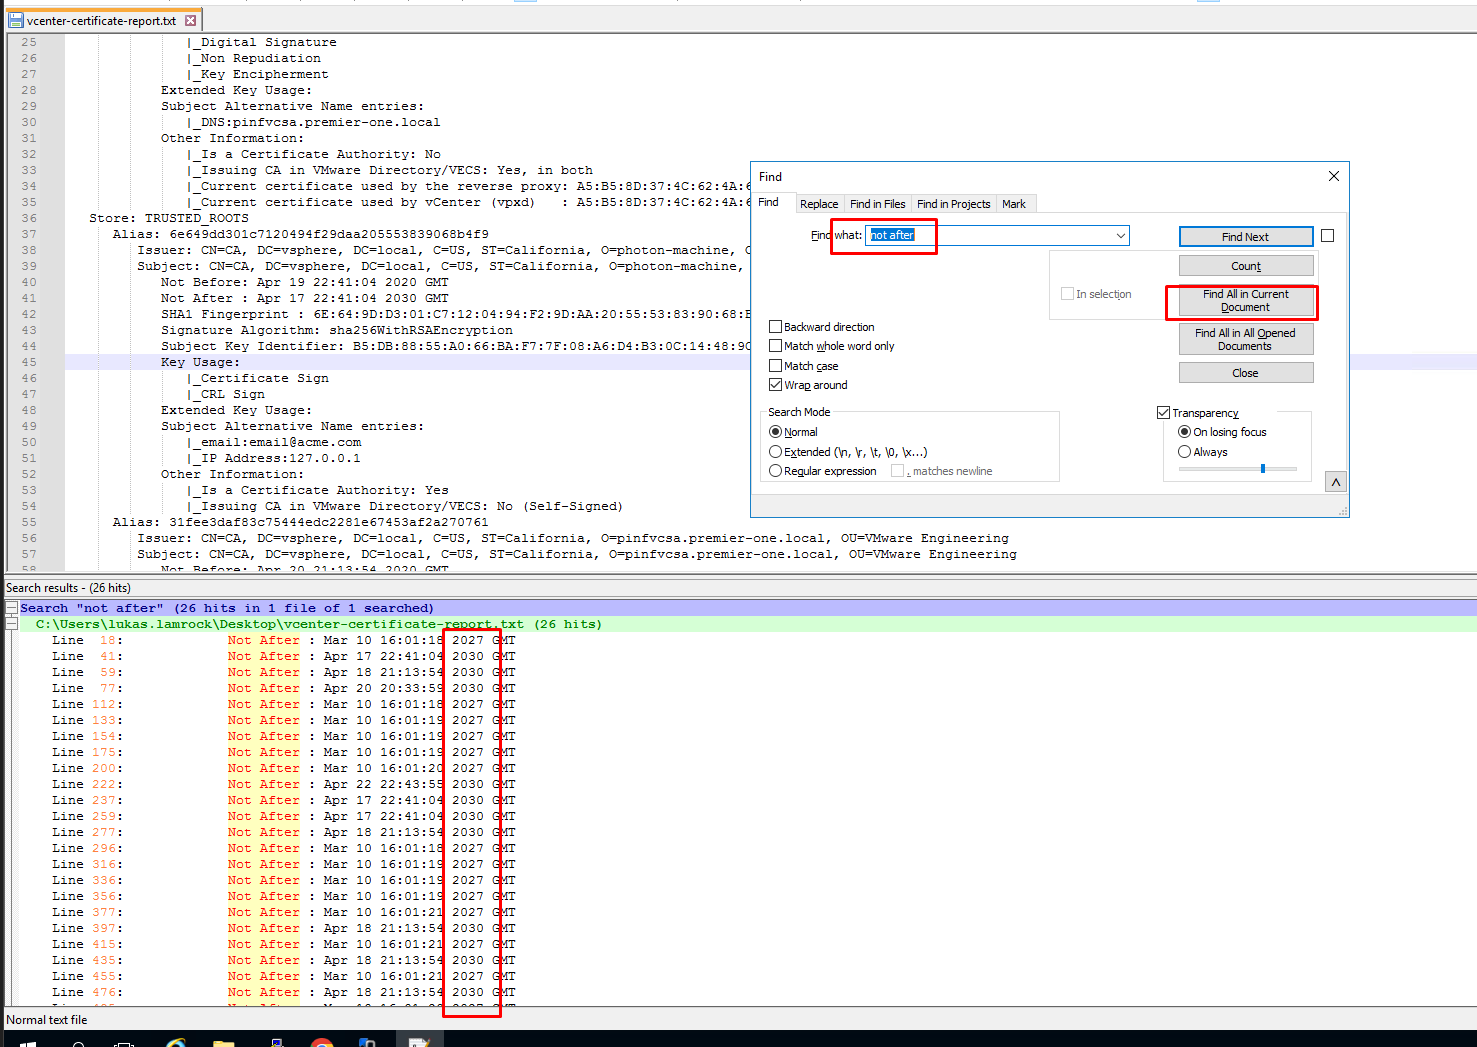Click the Find Next button
The height and width of the screenshot is (1047, 1477).
tap(1246, 237)
